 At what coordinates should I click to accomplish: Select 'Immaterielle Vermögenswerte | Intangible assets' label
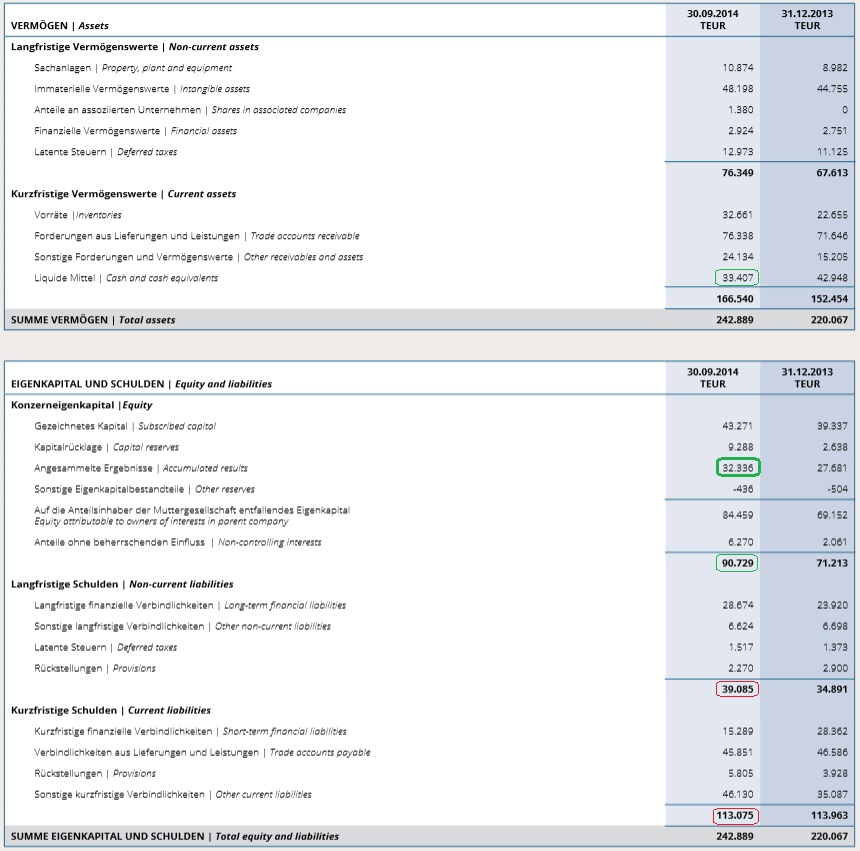[142, 89]
